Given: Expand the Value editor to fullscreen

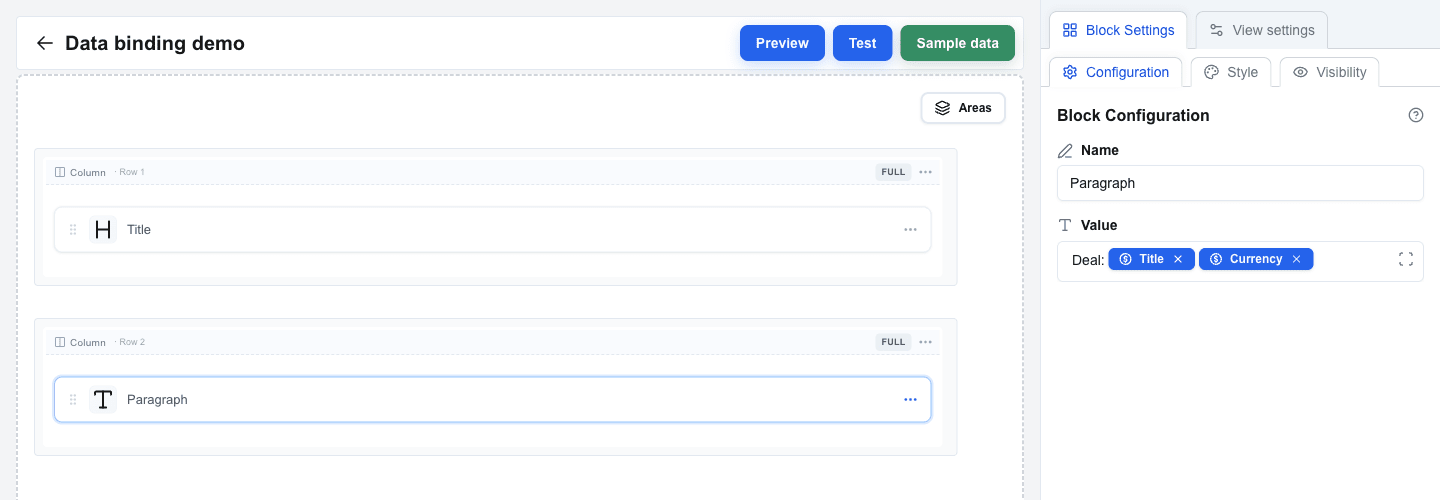Looking at the screenshot, I should point(1405,260).
